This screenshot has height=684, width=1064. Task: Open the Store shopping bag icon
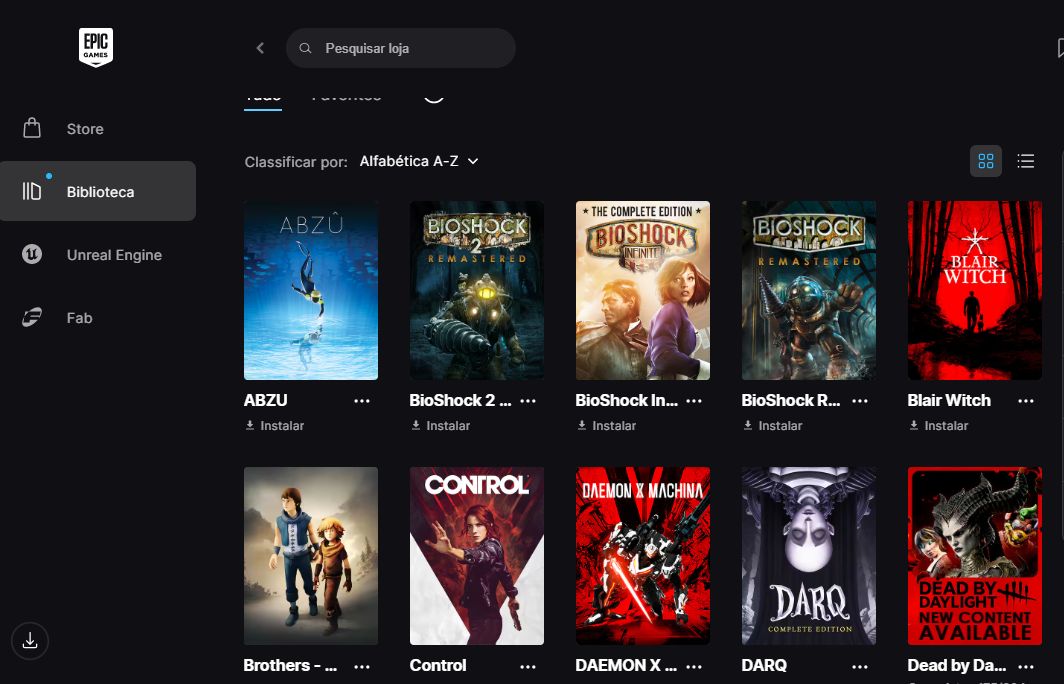(x=32, y=128)
